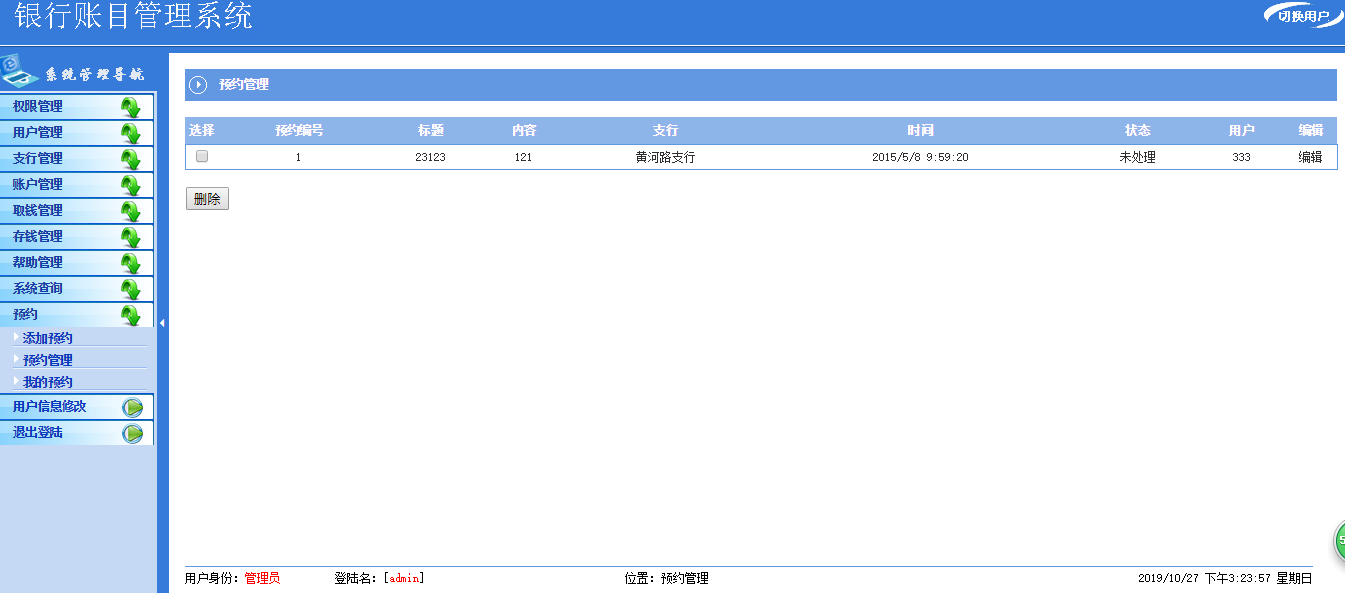Expand the 存钱管理 menu section

click(77, 236)
